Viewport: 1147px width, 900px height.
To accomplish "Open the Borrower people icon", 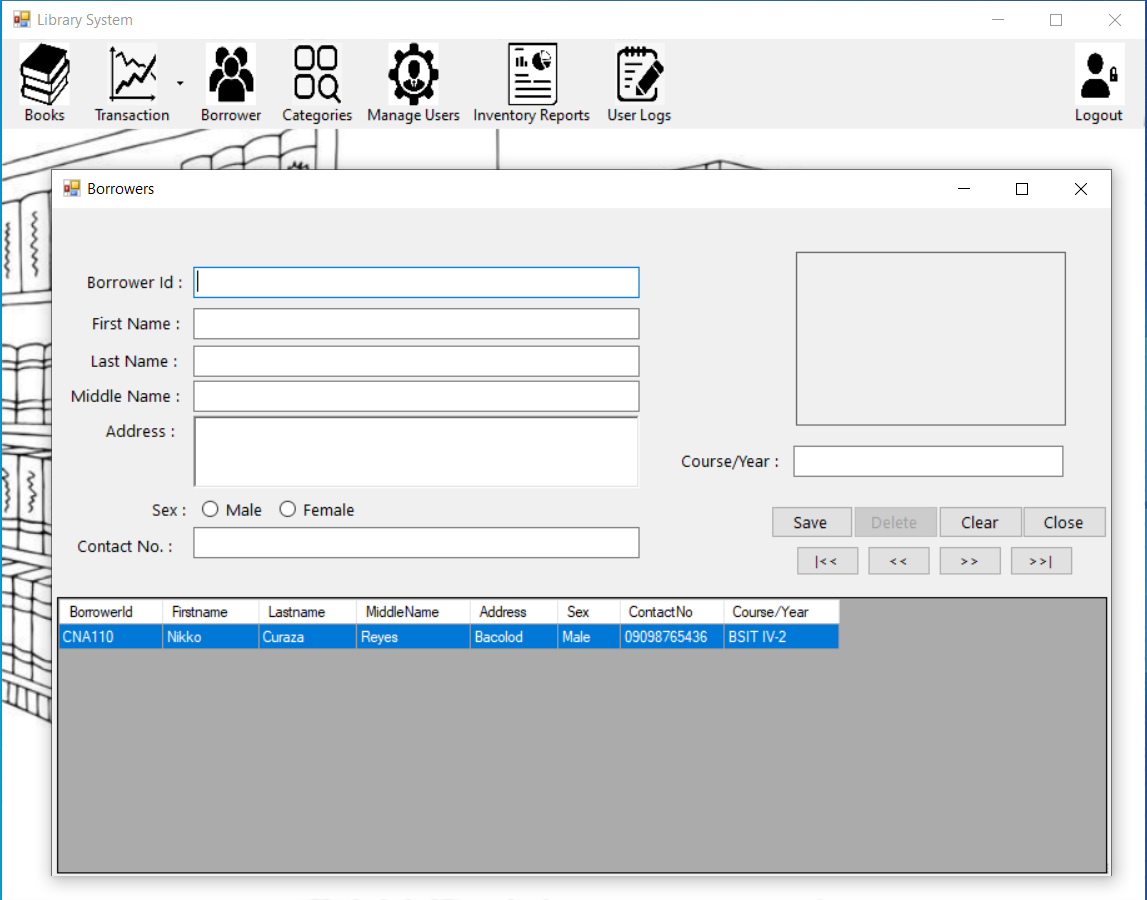I will click(231, 76).
